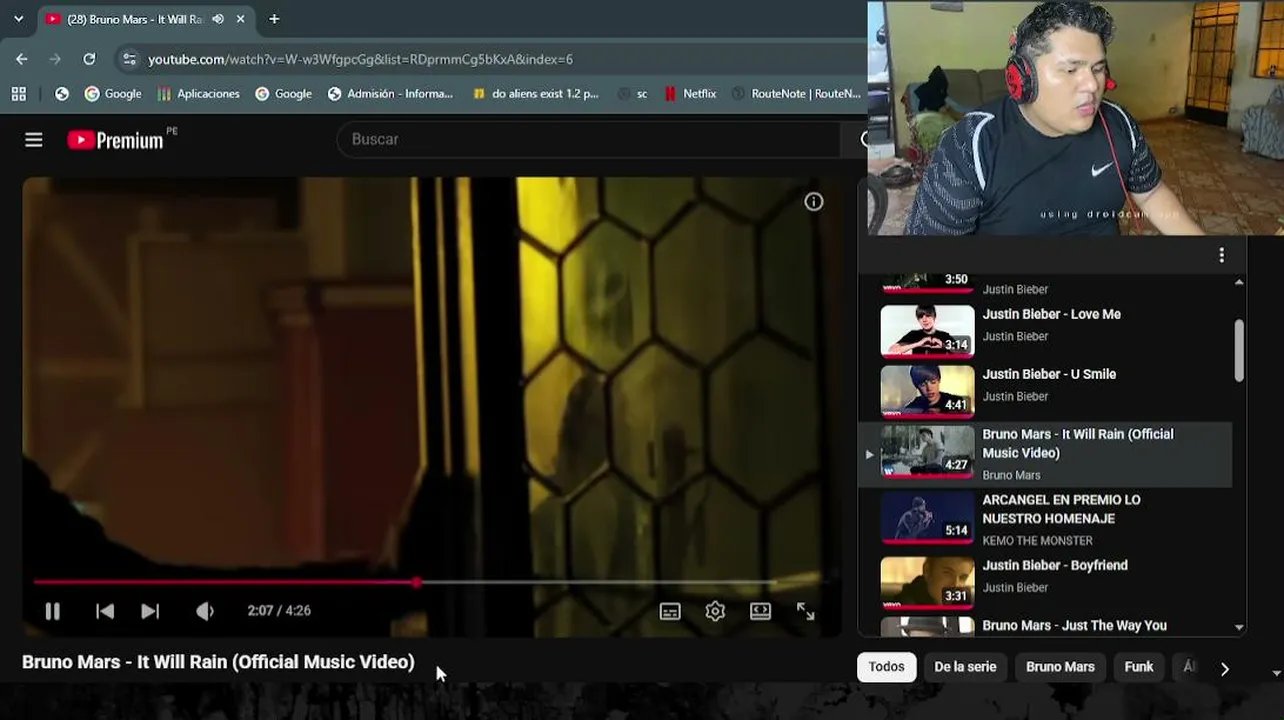This screenshot has width=1284, height=720.
Task: Select ARCANGEL EN PREMIO LO NUESTRO HOMENAJE title
Action: (x=1061, y=509)
